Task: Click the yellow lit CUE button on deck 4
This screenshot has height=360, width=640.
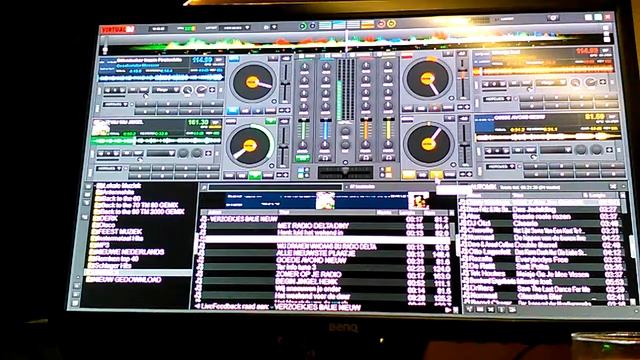Action: (x=409, y=175)
